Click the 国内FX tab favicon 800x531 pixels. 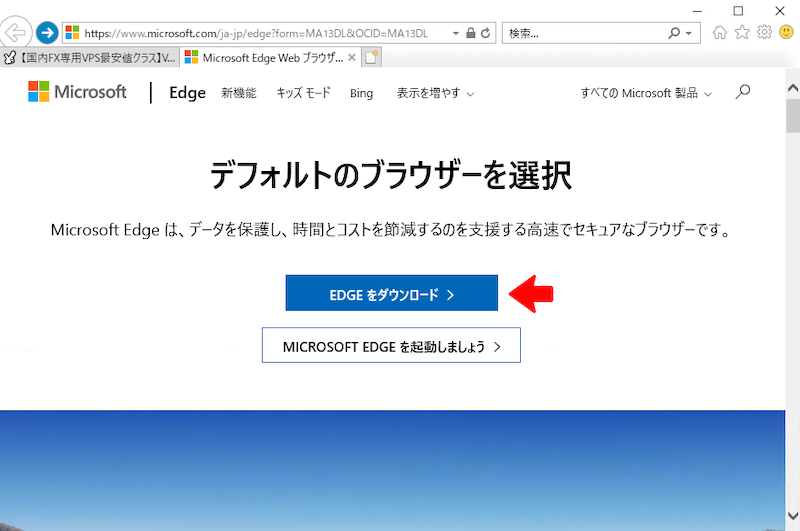pyautogui.click(x=9, y=58)
